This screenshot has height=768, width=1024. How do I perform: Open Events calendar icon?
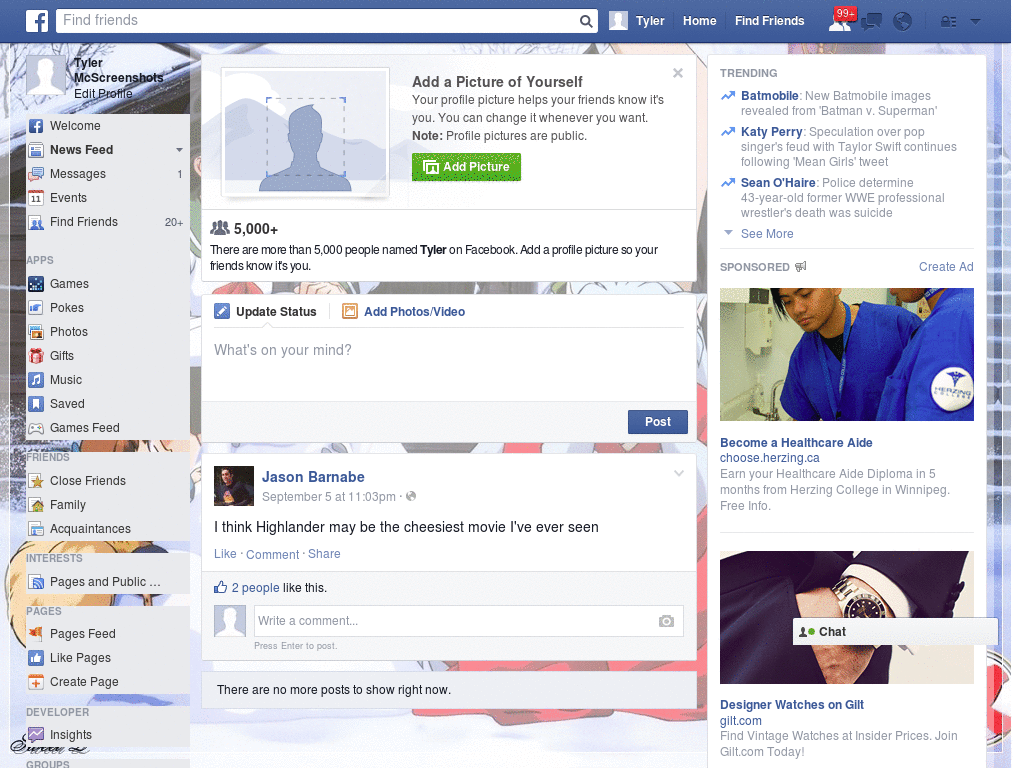(x=37, y=198)
